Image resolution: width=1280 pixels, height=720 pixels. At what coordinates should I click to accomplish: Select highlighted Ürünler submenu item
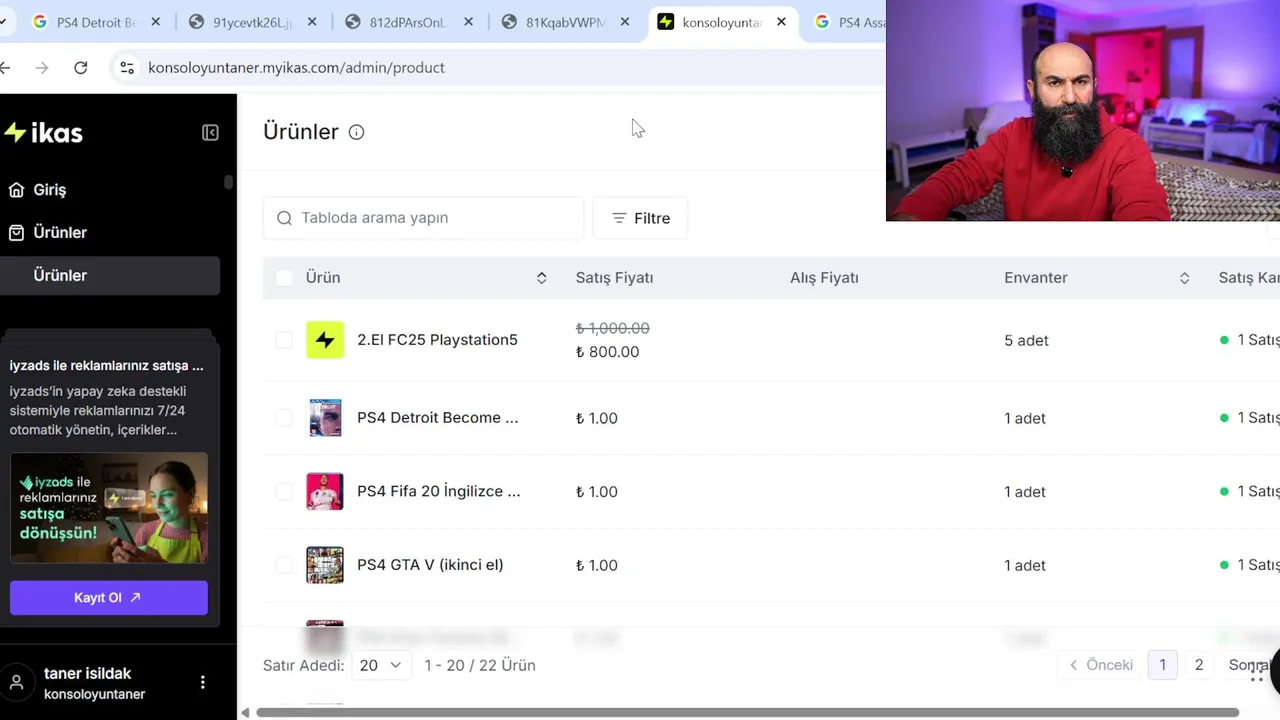point(110,275)
